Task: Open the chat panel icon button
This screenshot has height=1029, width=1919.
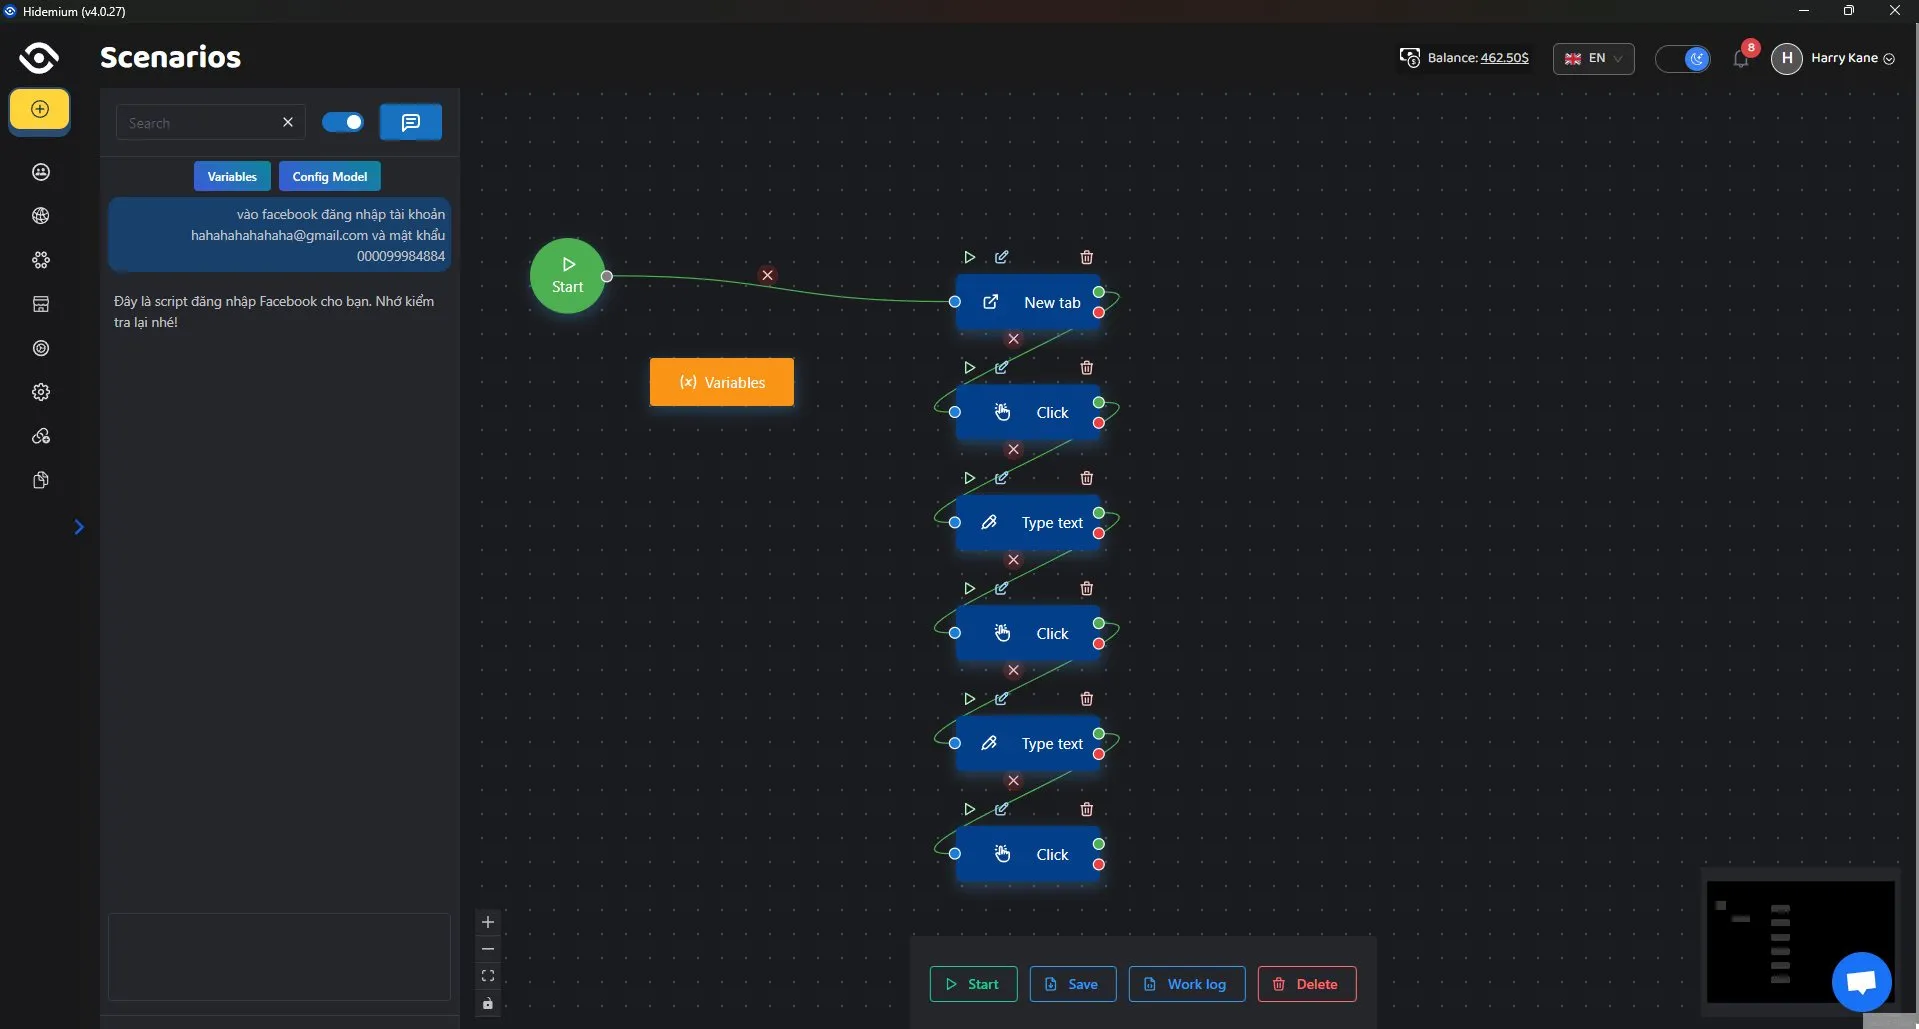Action: pos(410,123)
